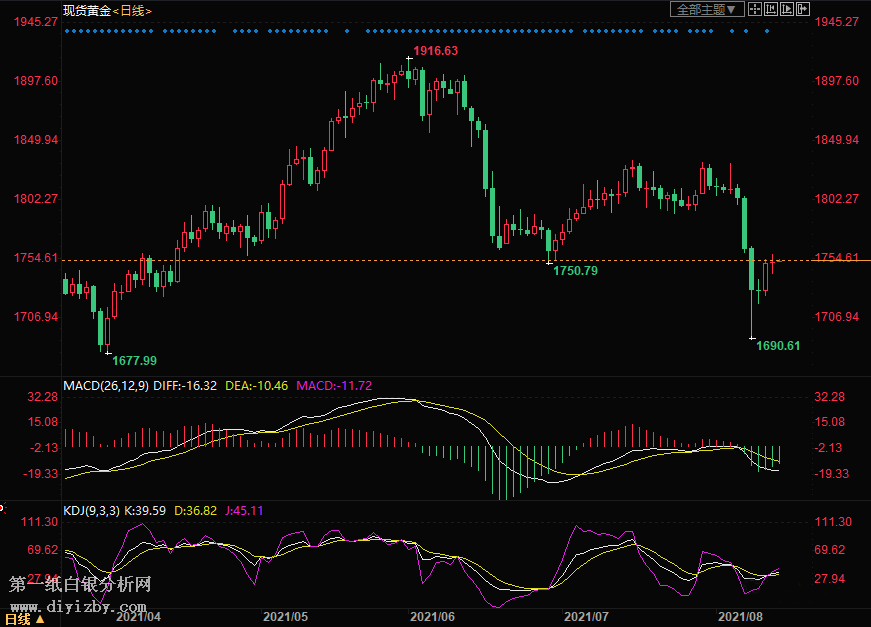Open the 全部主题 dropdown
The image size is (871, 627).
click(x=707, y=9)
